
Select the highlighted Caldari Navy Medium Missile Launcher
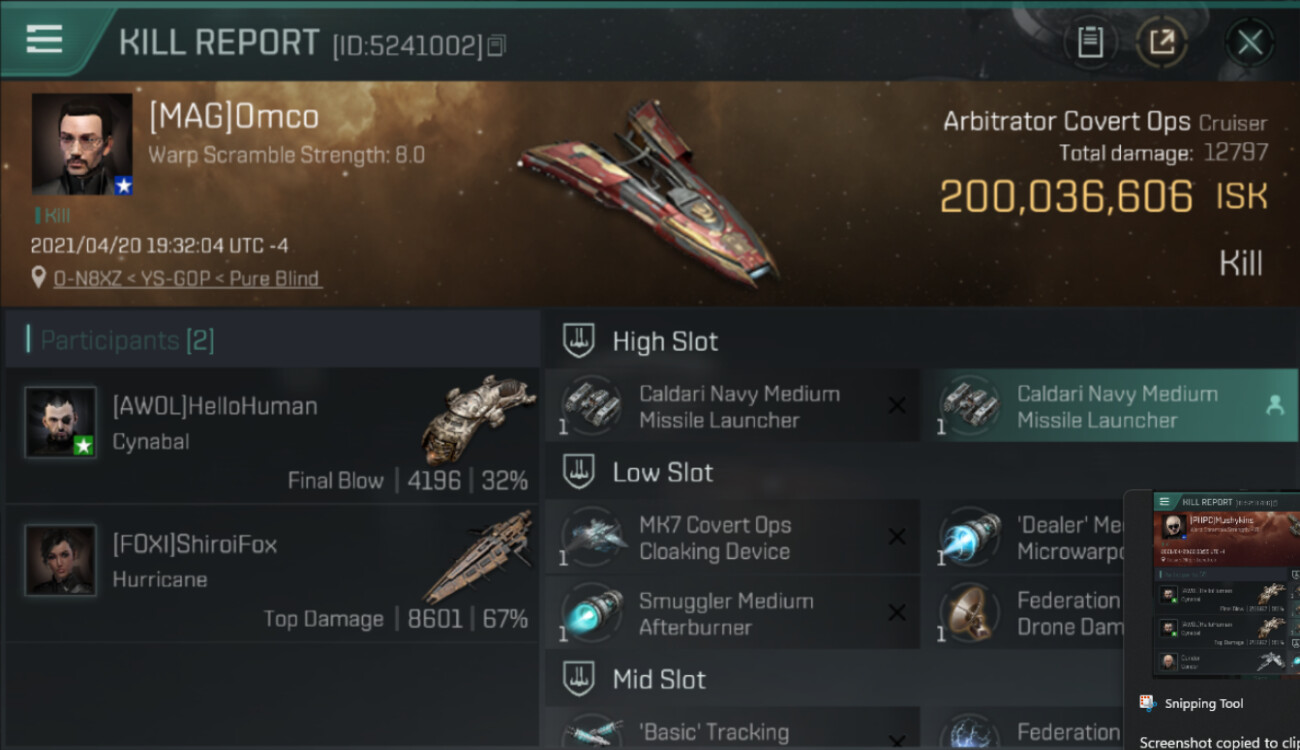click(1110, 406)
